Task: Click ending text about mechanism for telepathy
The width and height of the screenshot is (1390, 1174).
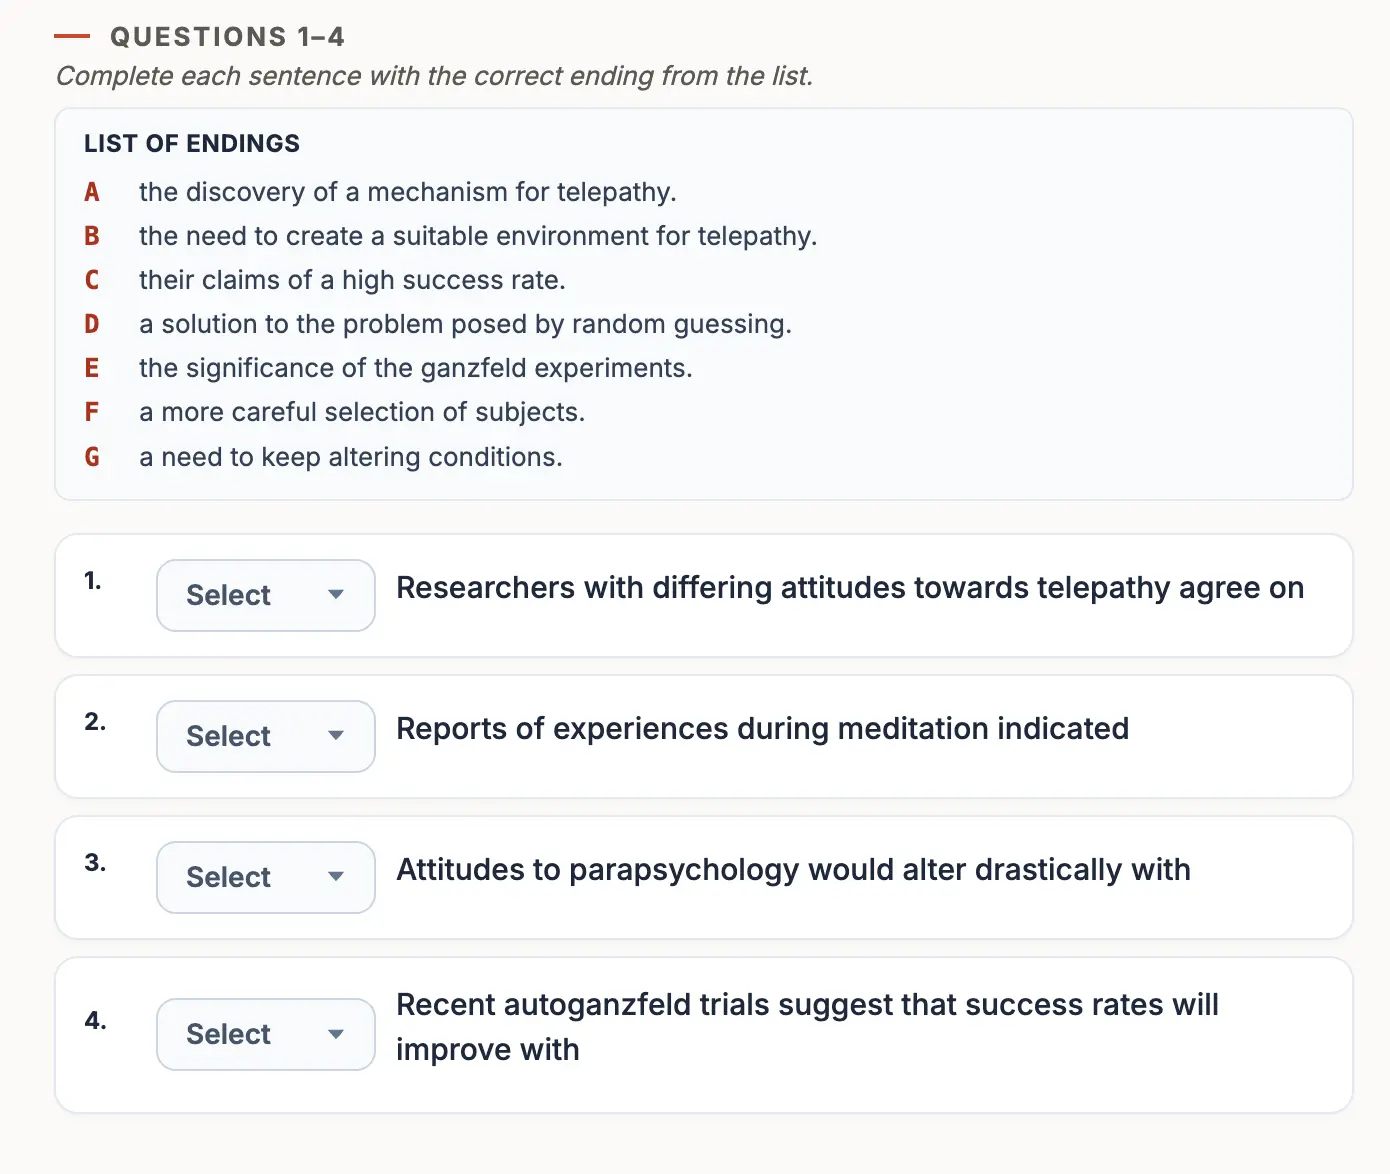Action: [x=408, y=192]
